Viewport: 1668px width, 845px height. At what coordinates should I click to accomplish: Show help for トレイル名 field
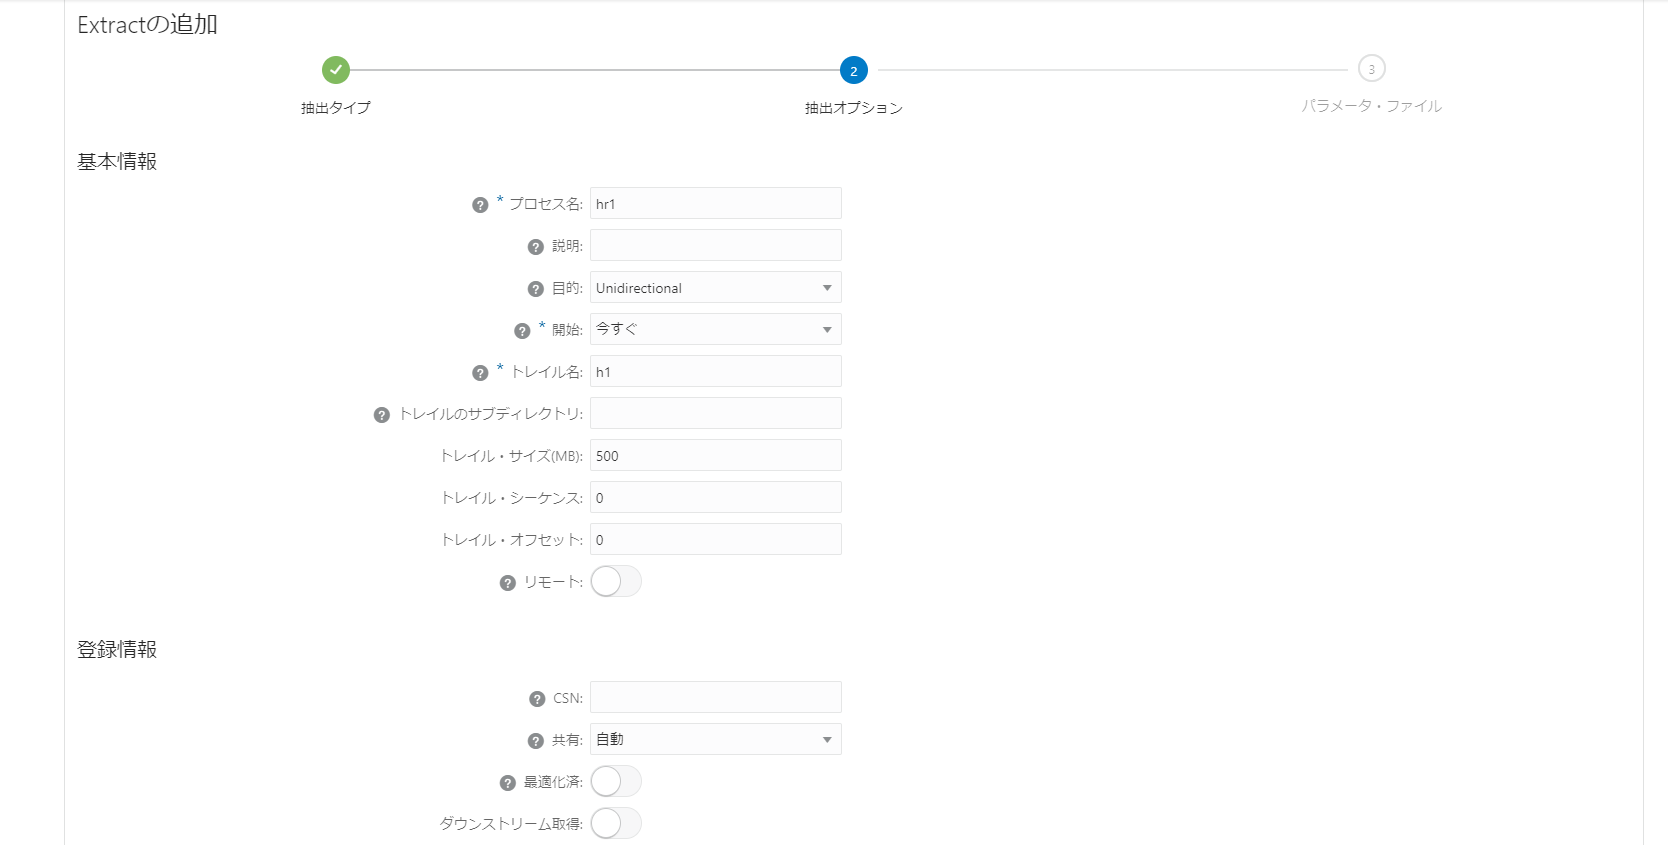[x=480, y=373]
